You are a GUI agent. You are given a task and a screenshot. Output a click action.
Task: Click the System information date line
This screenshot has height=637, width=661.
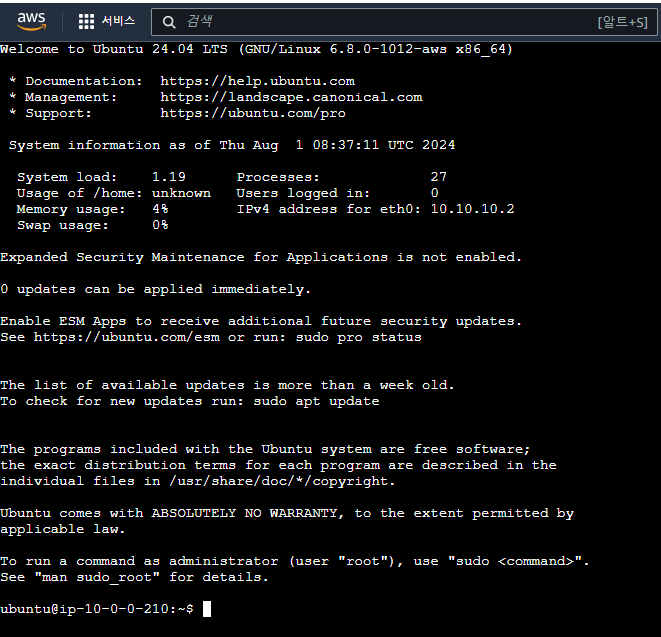[232, 145]
